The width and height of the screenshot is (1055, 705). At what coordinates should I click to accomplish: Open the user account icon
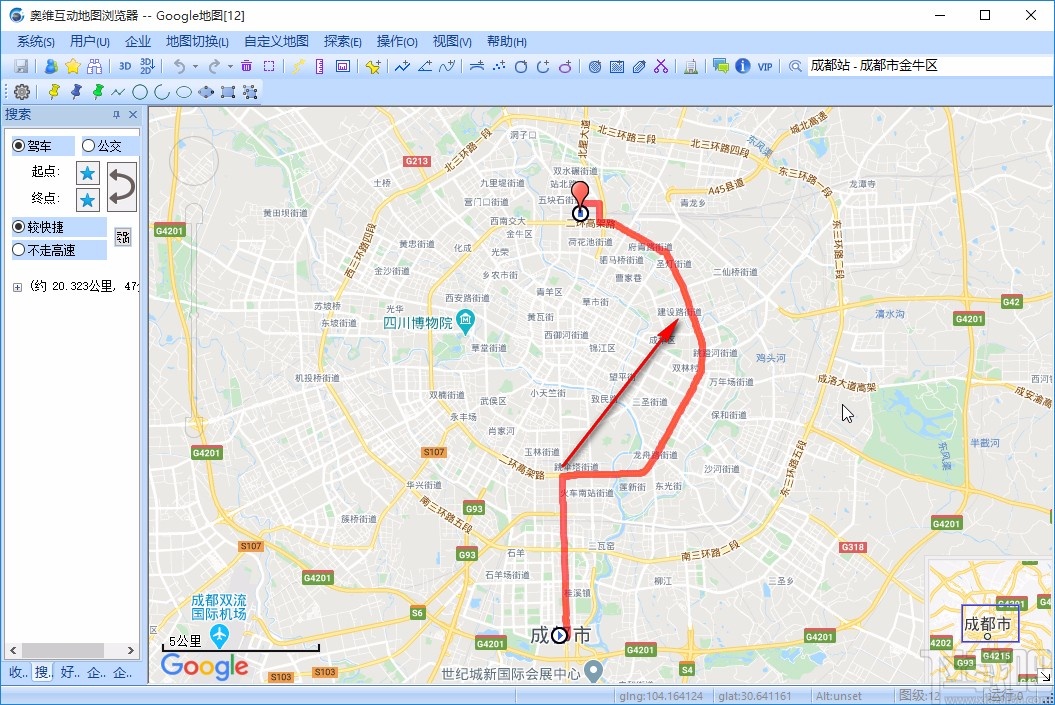51,66
